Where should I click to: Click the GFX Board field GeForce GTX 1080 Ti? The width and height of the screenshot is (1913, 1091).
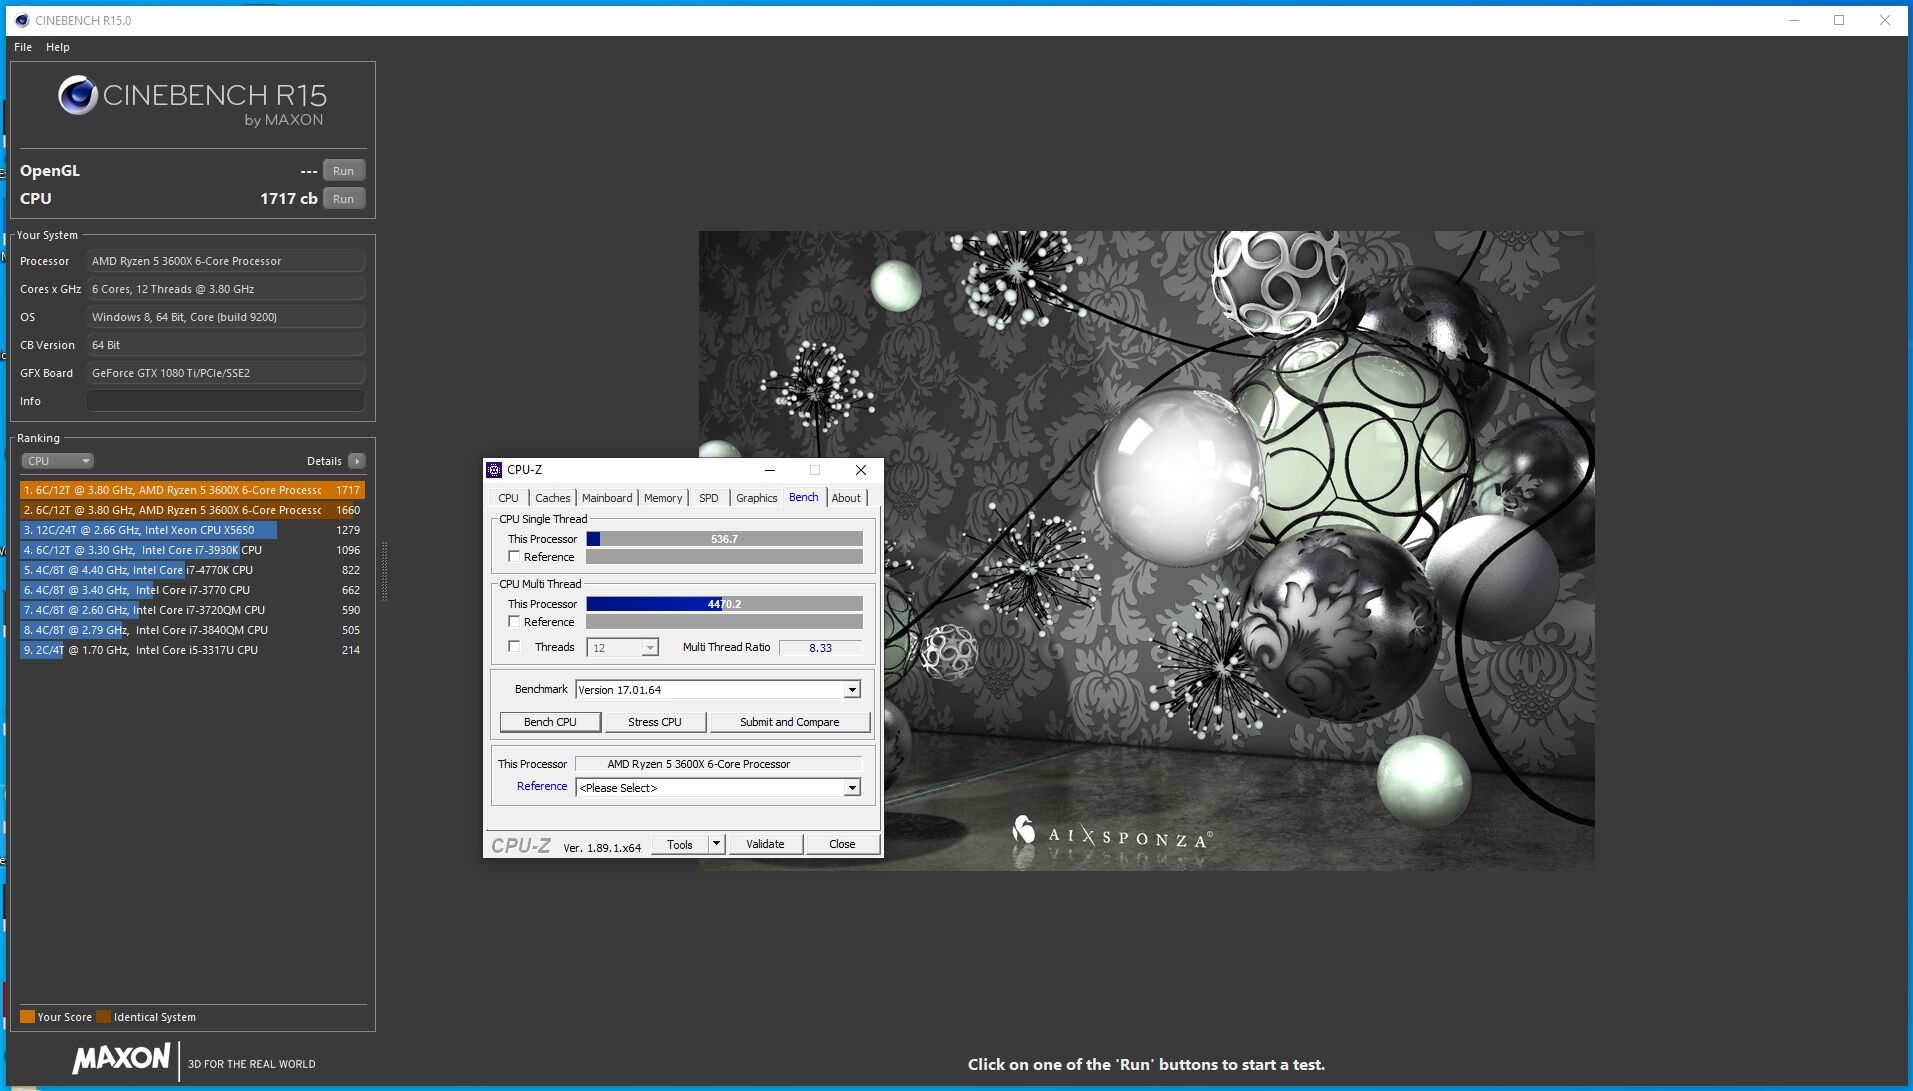pos(226,373)
